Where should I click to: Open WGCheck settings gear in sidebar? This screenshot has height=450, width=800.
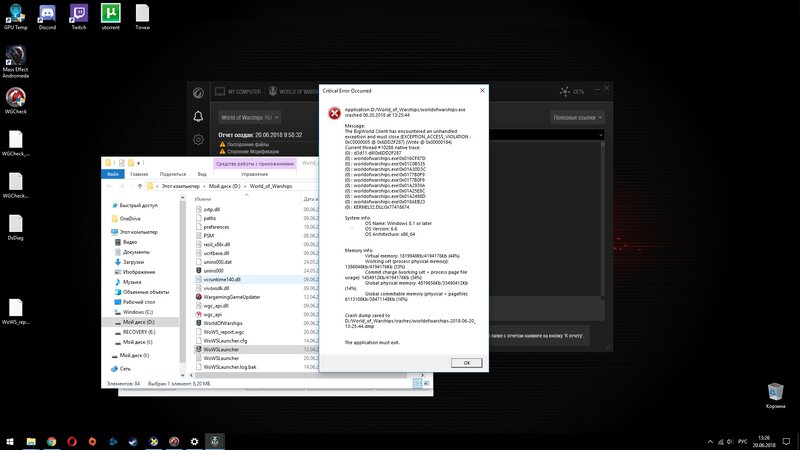pos(198,139)
